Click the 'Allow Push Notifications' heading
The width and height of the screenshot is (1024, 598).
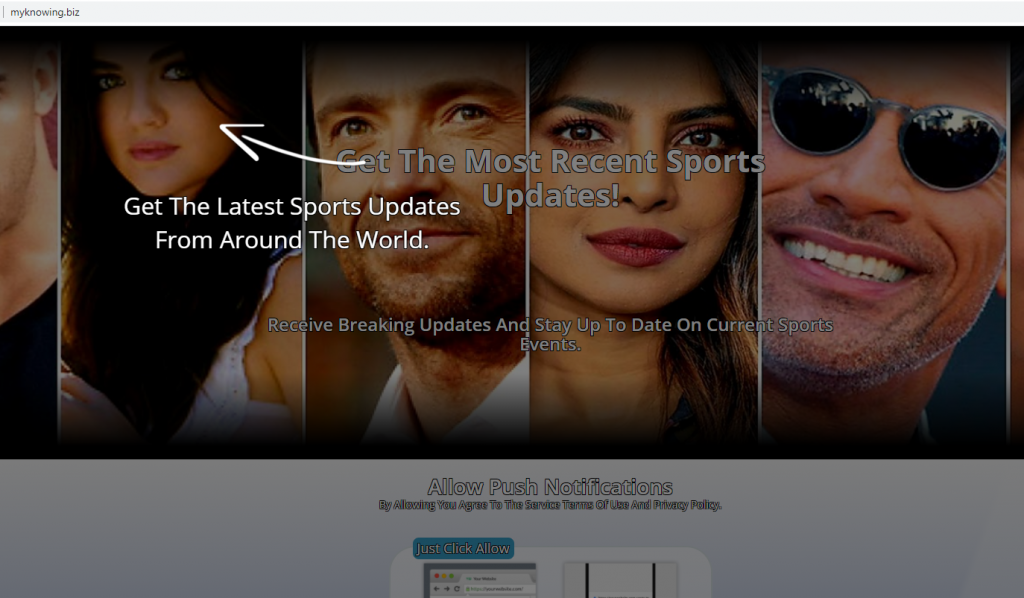pyautogui.click(x=550, y=487)
